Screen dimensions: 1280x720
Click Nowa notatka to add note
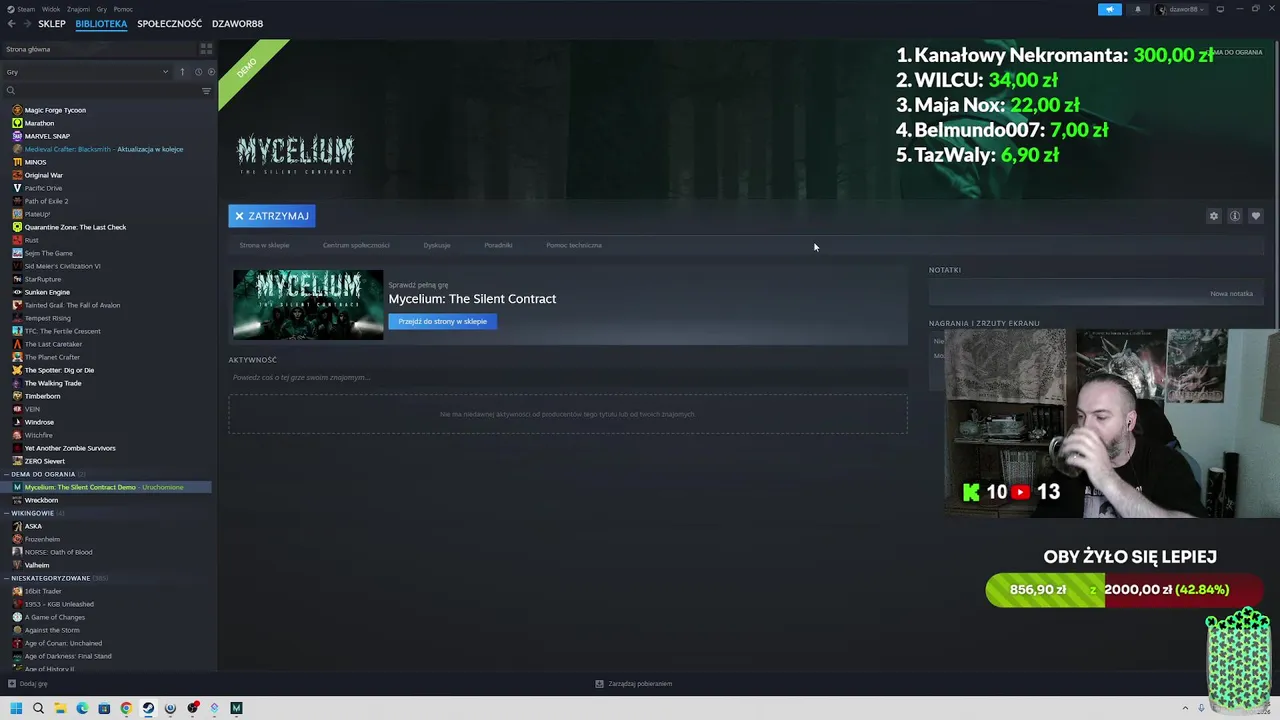[x=1231, y=294]
